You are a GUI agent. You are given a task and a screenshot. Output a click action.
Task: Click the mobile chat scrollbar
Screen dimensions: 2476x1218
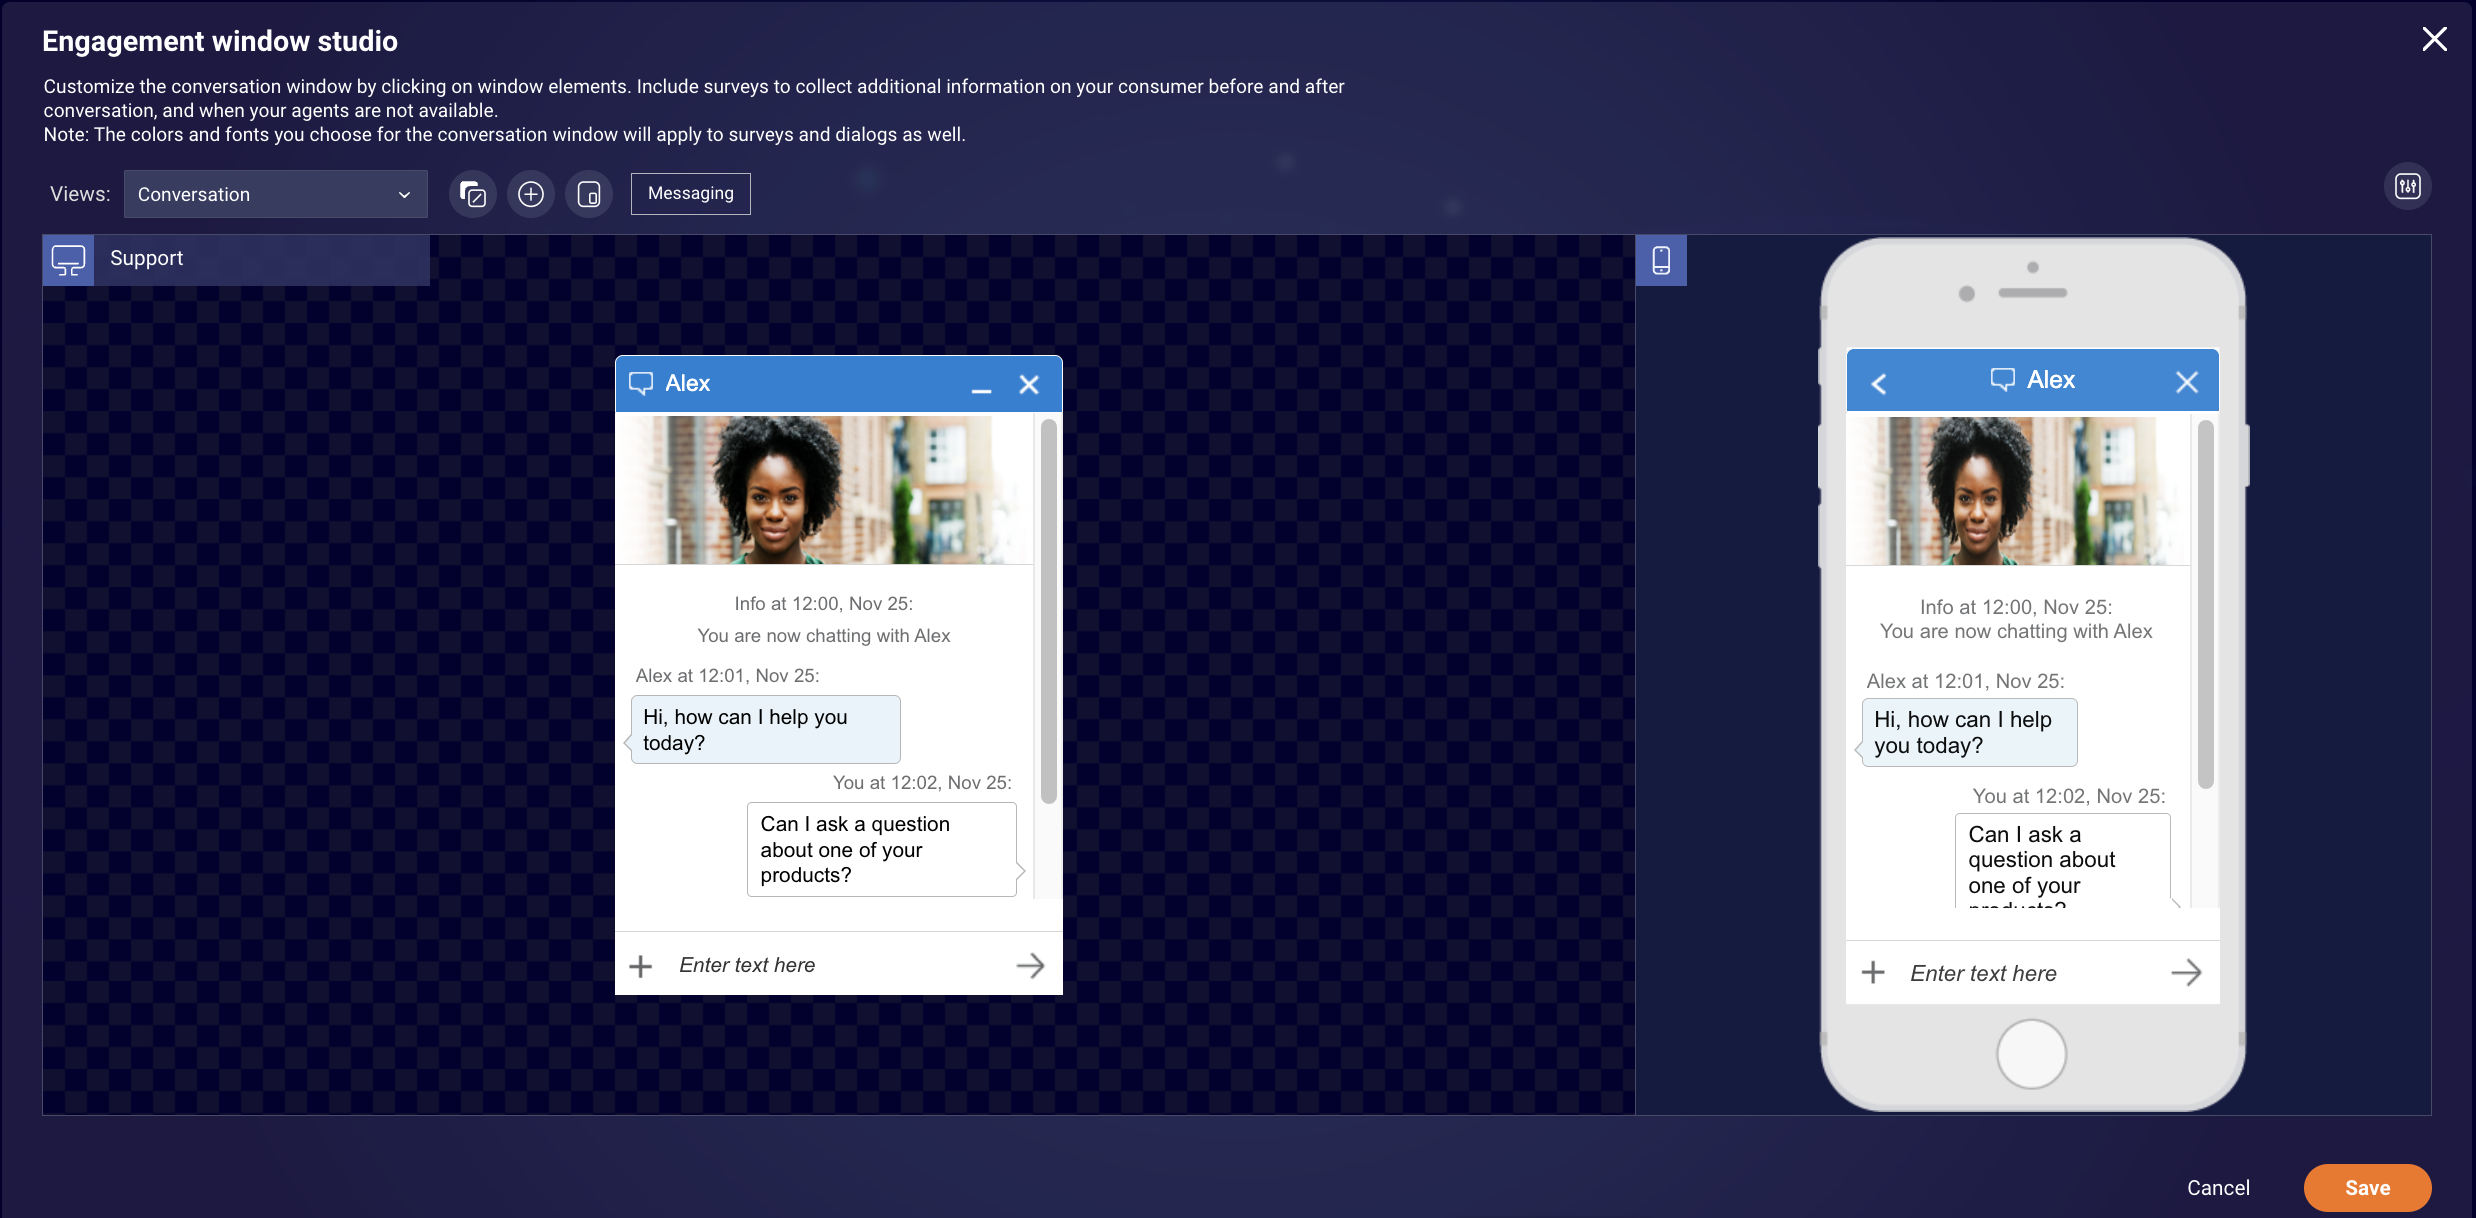(x=2206, y=605)
